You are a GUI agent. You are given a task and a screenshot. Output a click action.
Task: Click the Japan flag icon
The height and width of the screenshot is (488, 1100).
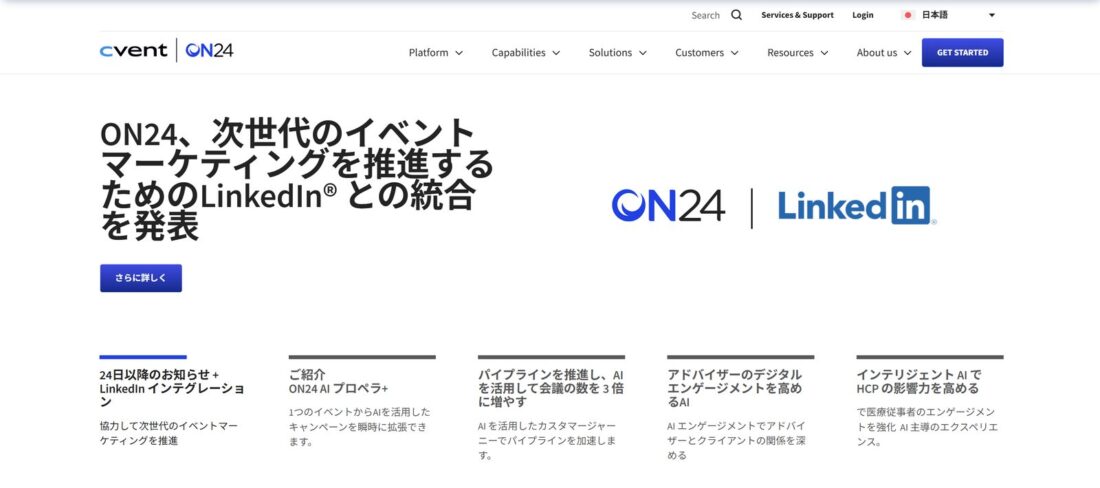[x=908, y=15]
